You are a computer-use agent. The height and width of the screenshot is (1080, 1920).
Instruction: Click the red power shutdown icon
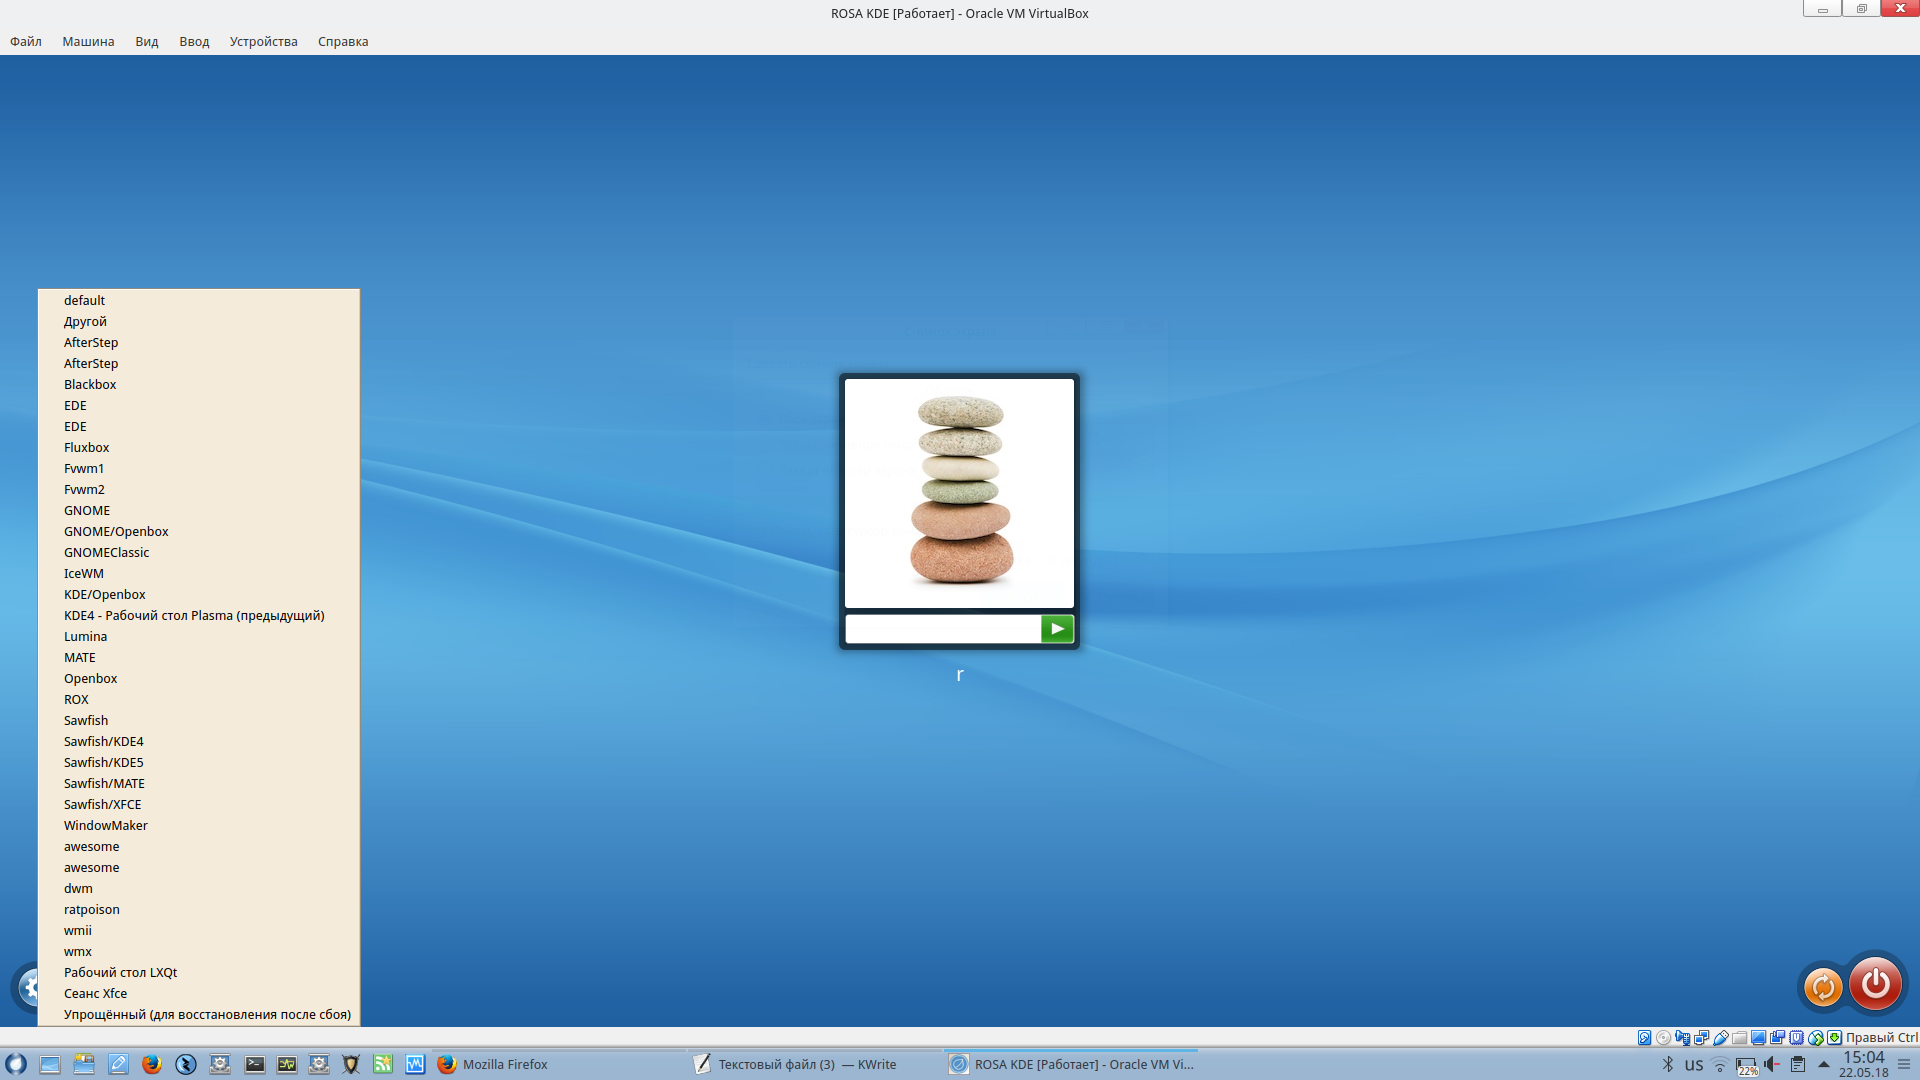coord(1875,984)
